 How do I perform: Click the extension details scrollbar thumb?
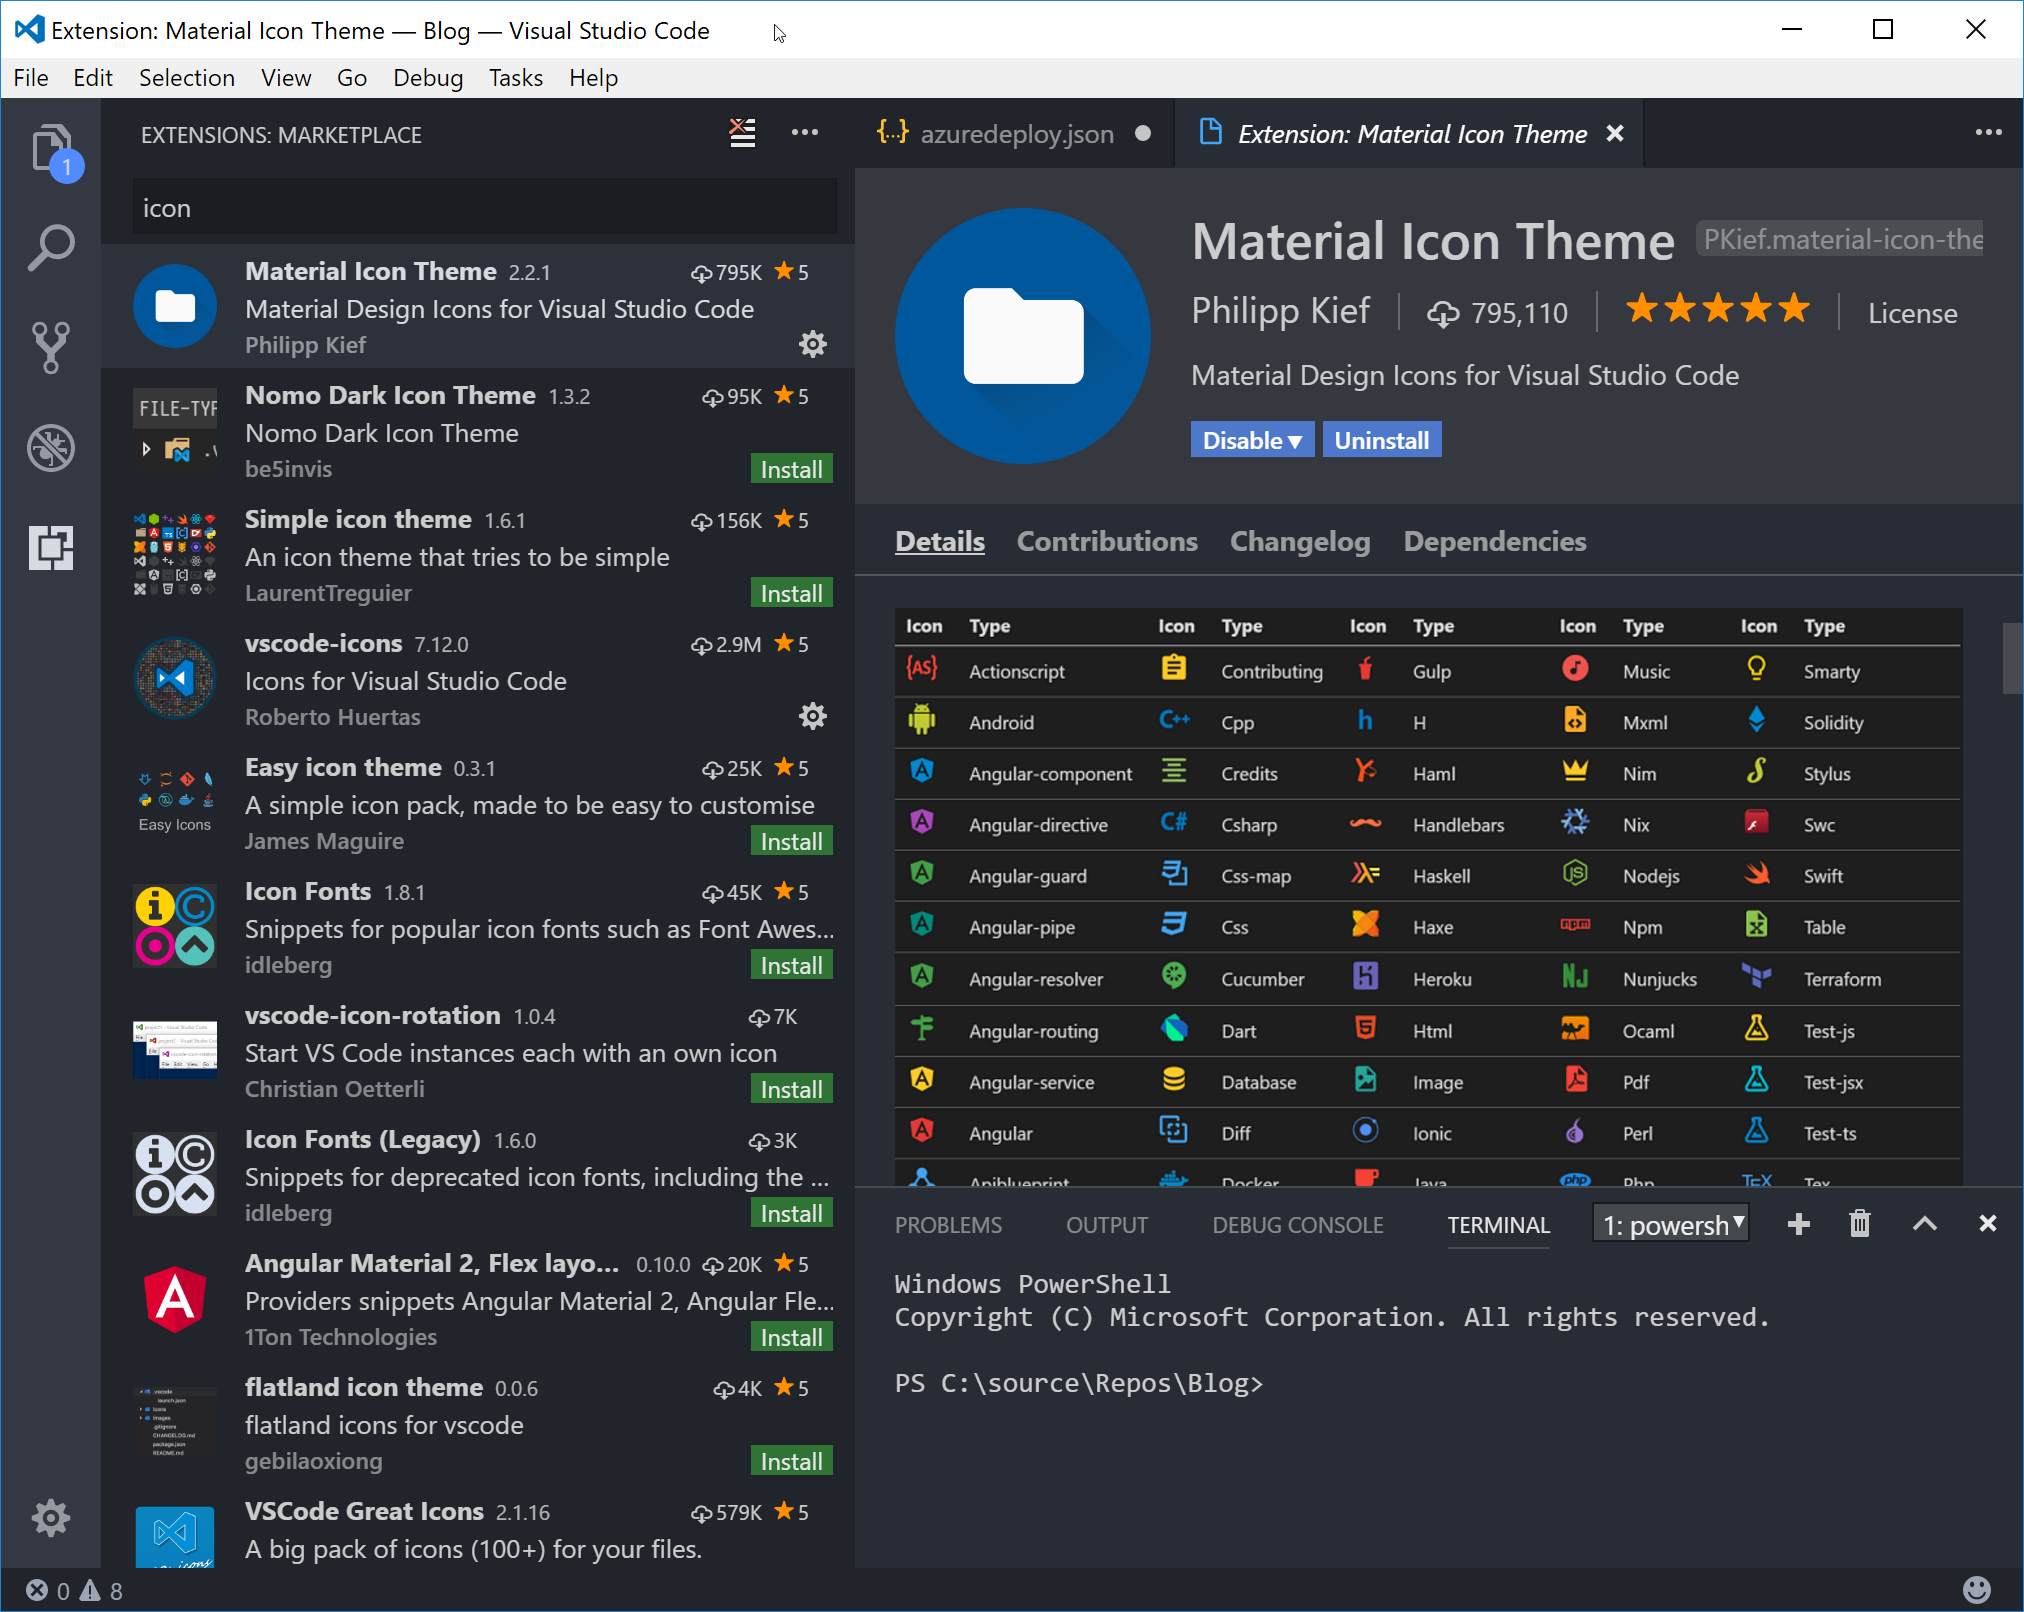coord(2012,658)
